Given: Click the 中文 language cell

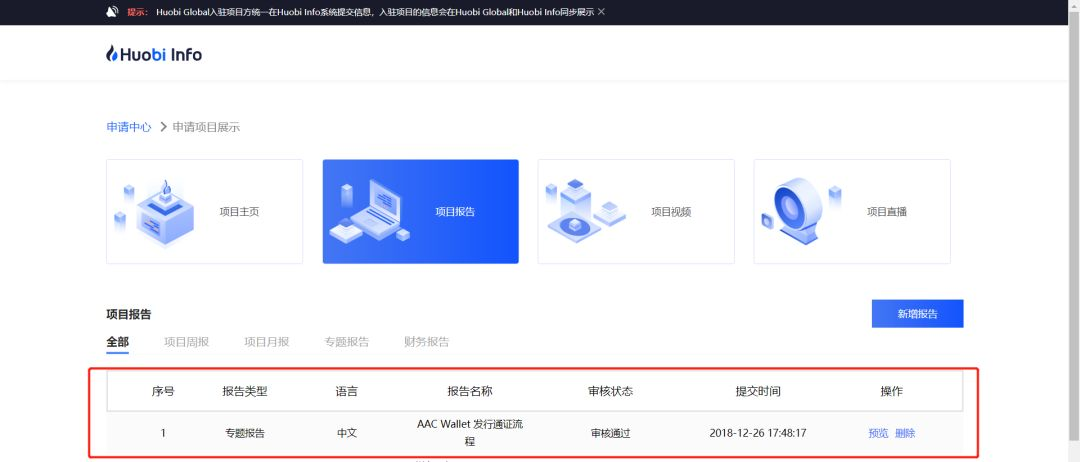Looking at the screenshot, I should click(346, 433).
